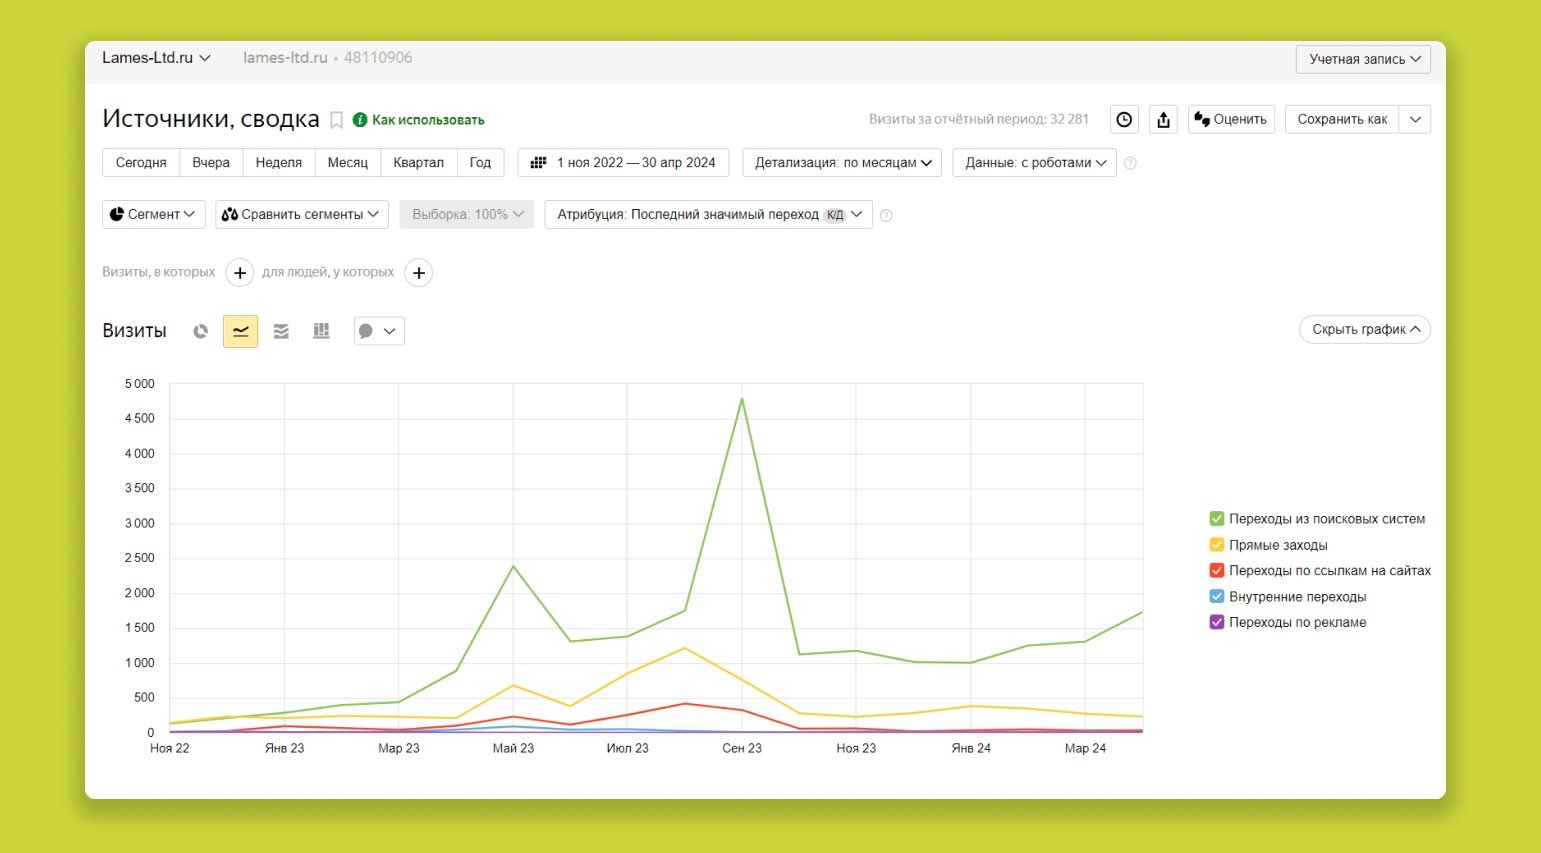This screenshot has height=853, width=1541.
Task: Select the line chart view icon
Action: pos(240,331)
